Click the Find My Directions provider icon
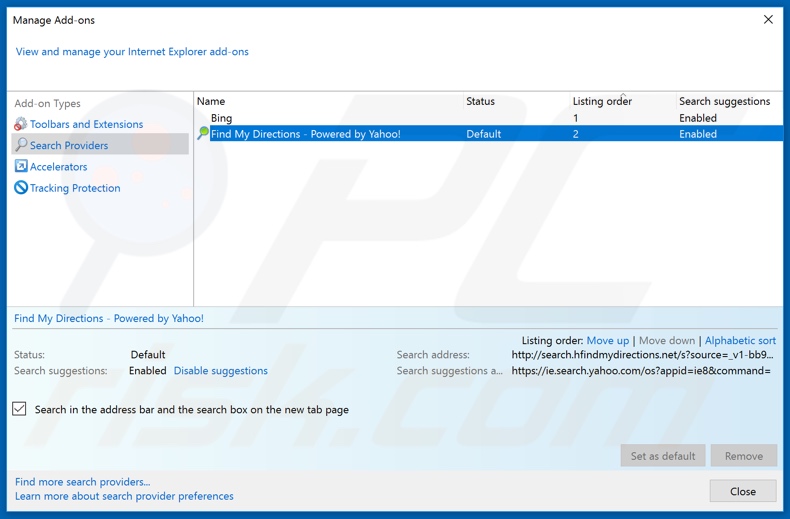This screenshot has width=790, height=519. coord(203,134)
